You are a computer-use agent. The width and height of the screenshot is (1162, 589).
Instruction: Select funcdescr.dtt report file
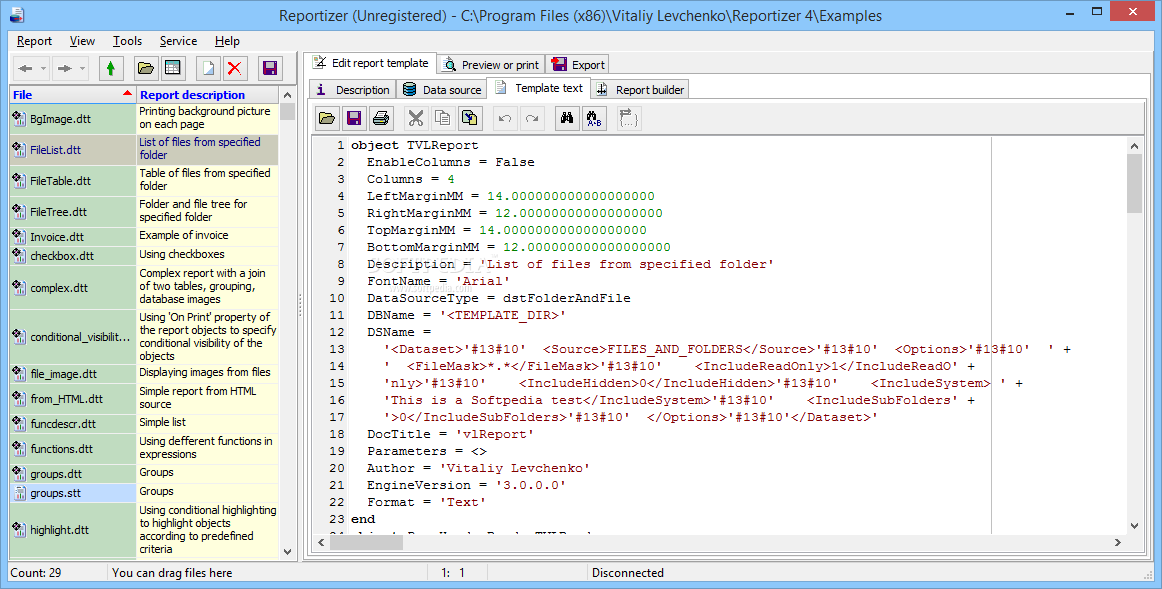[73, 424]
